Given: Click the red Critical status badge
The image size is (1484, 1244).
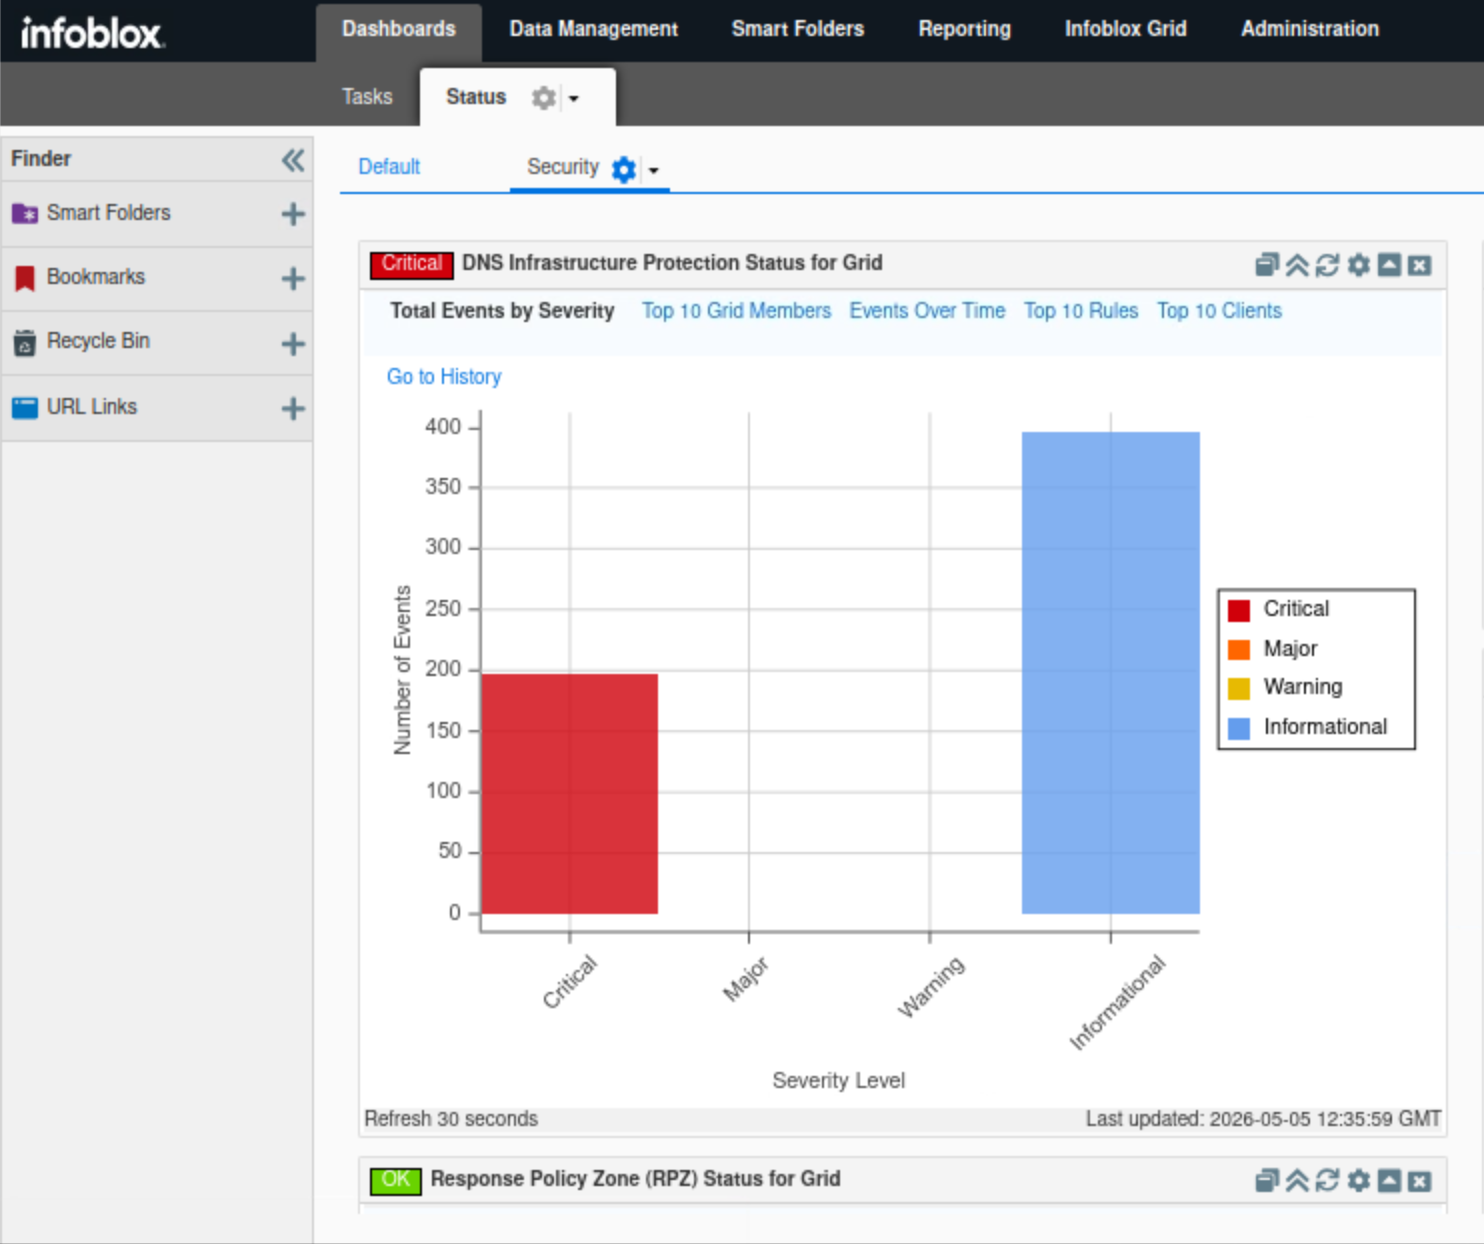Looking at the screenshot, I should point(411,264).
